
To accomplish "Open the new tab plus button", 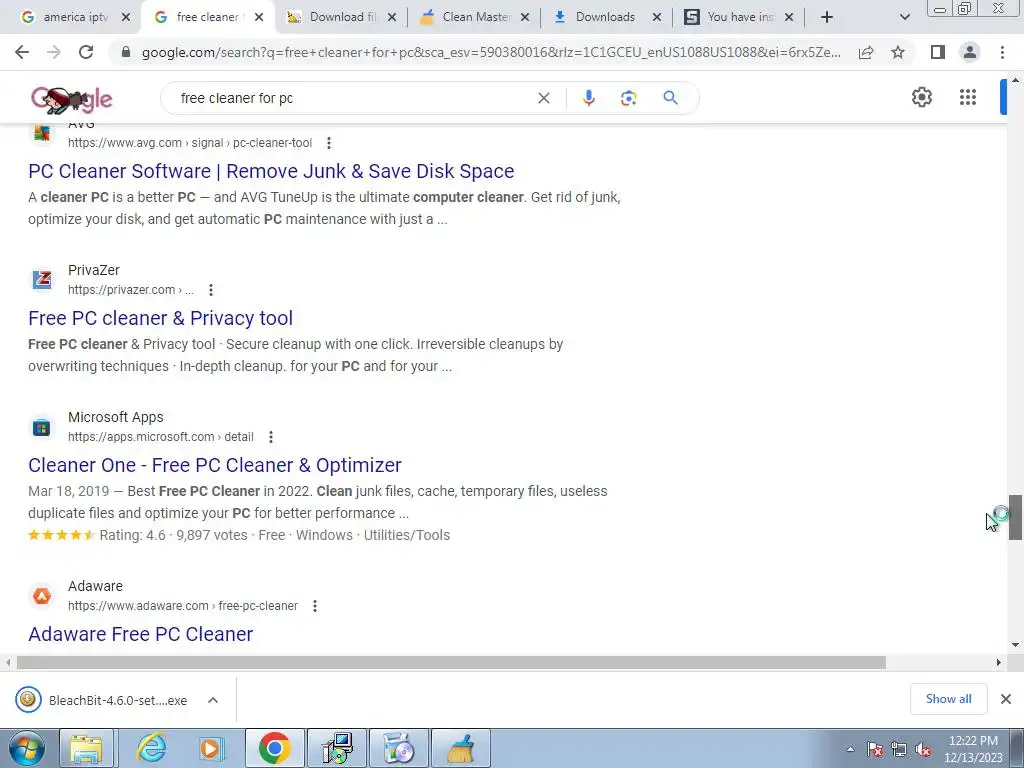I will [x=827, y=17].
